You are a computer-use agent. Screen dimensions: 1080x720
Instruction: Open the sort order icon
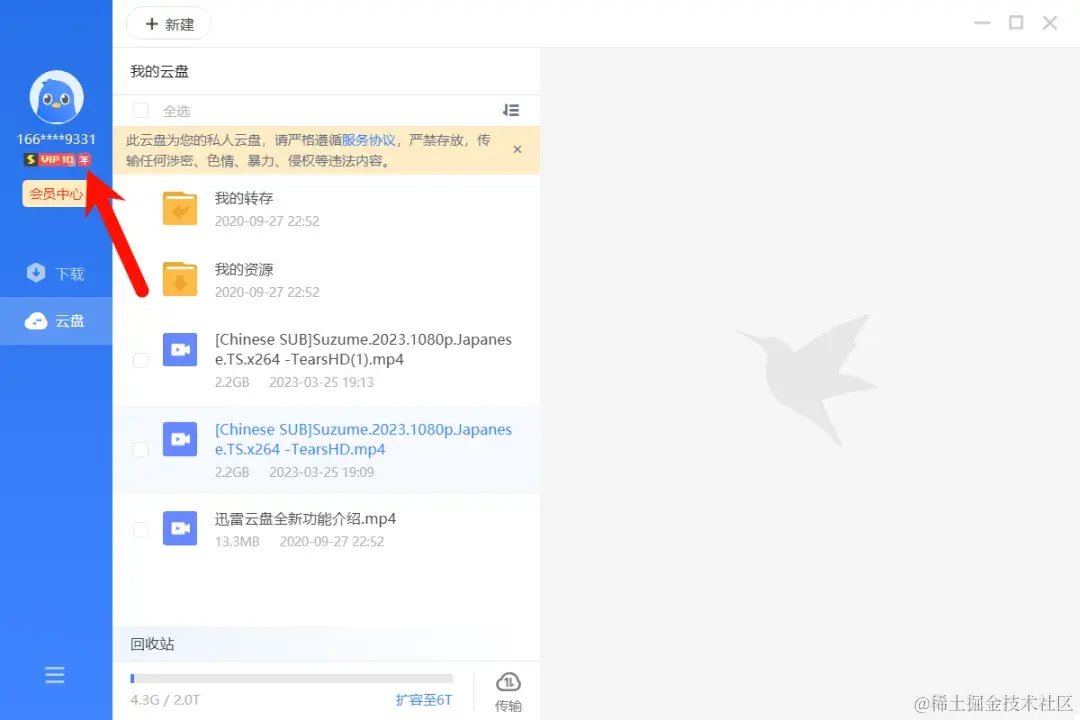coord(510,110)
